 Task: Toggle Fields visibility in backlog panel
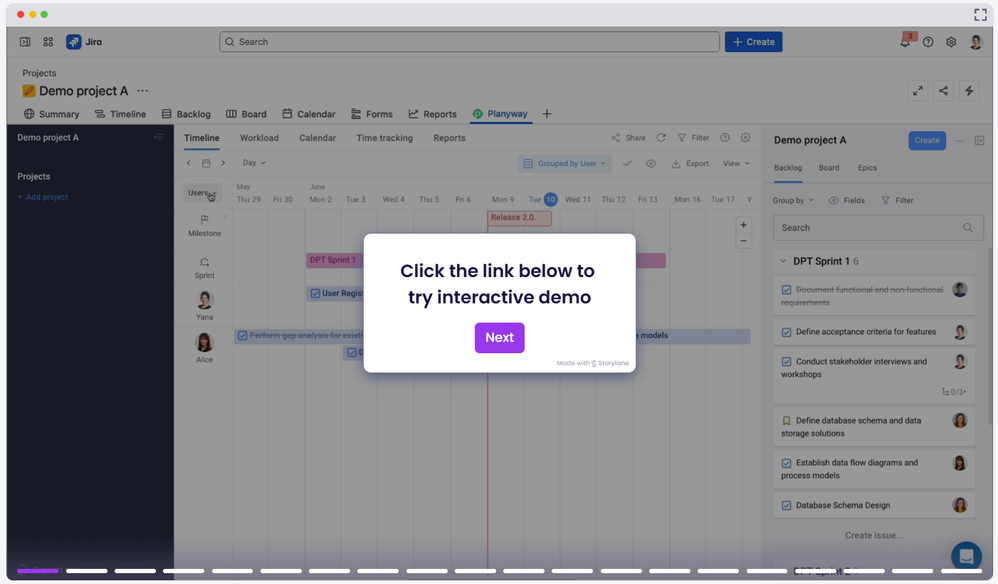click(x=847, y=200)
